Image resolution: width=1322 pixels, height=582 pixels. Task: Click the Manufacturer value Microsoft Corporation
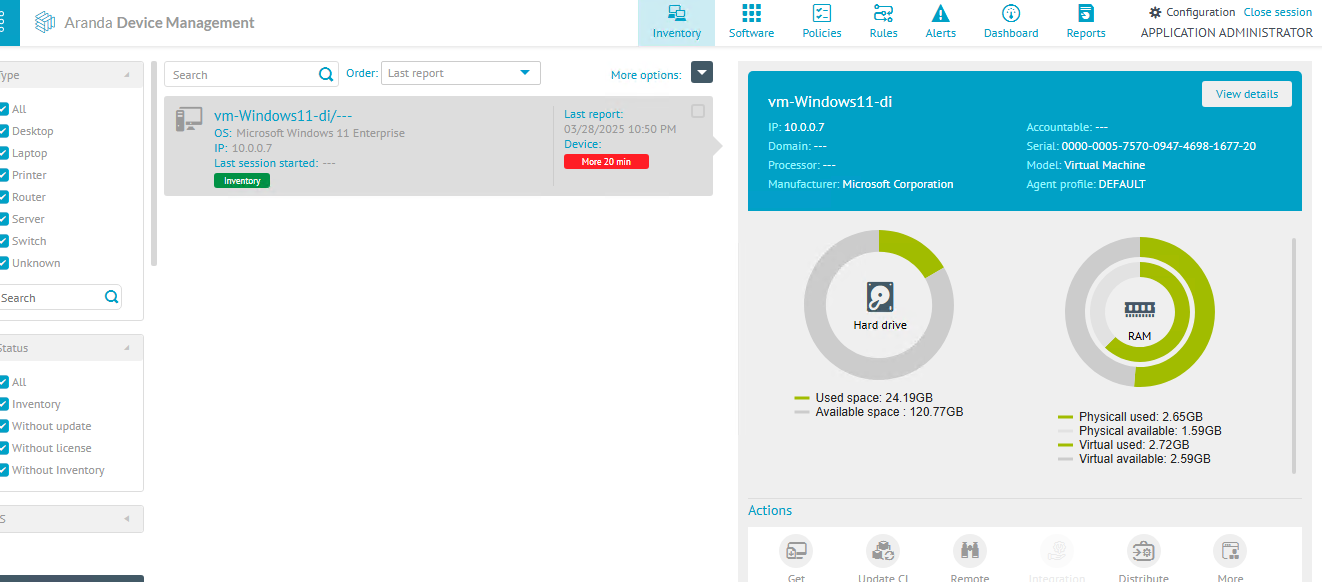(x=898, y=184)
